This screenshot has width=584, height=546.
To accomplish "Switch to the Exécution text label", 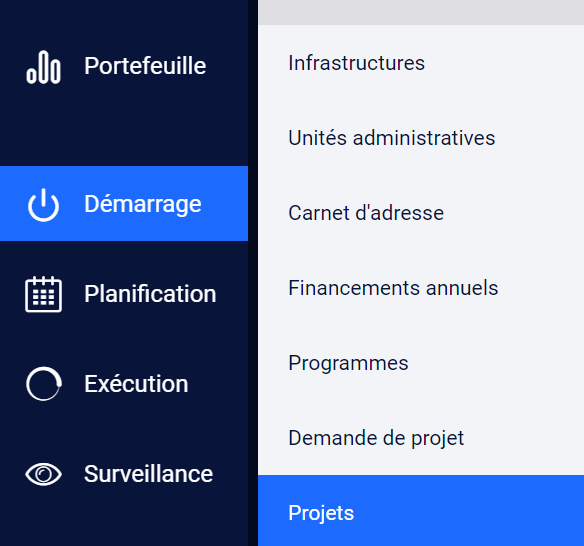I will [136, 383].
